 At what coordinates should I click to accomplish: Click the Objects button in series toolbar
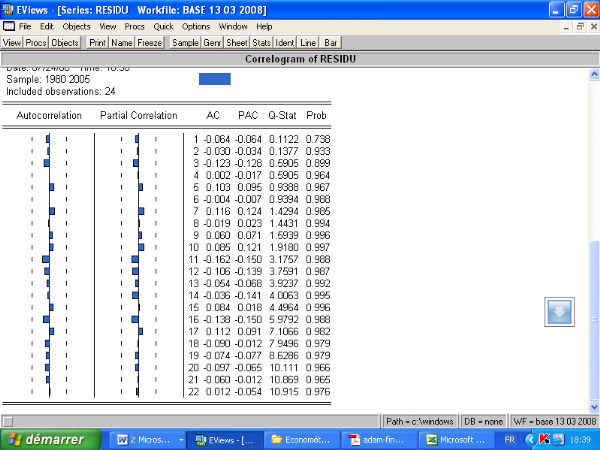click(x=65, y=42)
